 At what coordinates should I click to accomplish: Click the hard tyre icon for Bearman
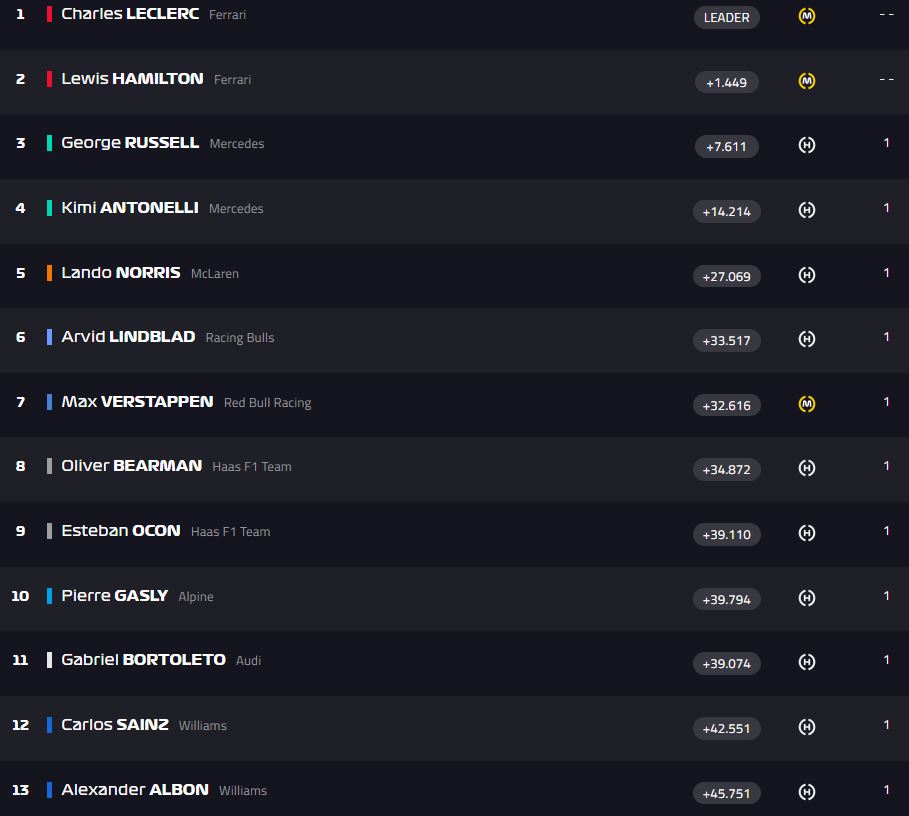[x=807, y=468]
